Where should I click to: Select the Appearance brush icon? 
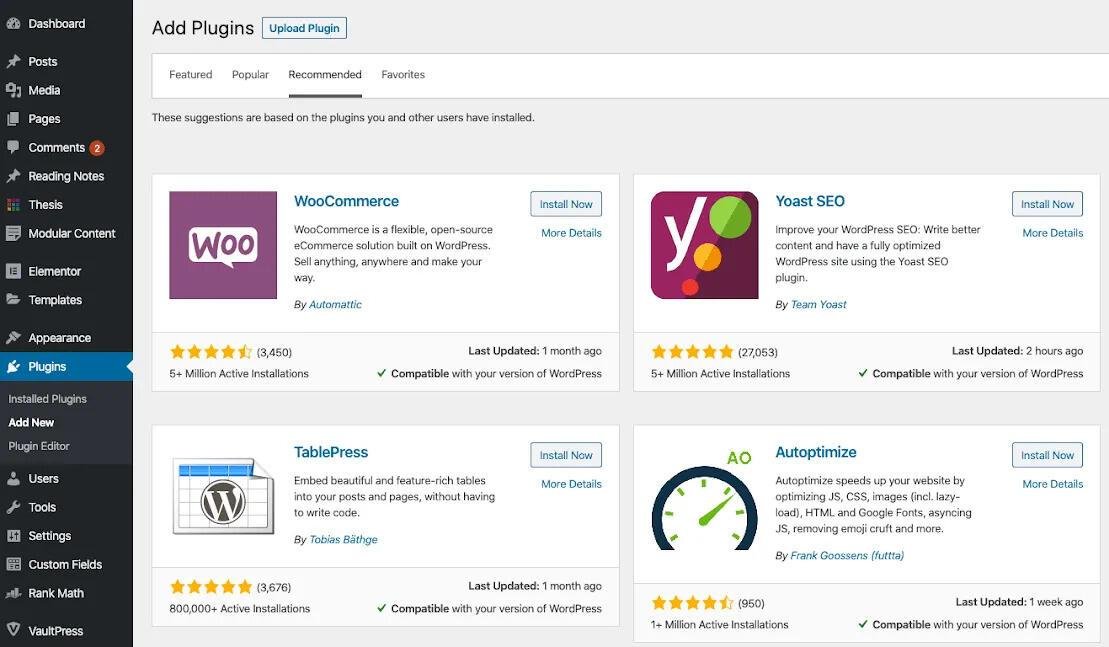(13, 336)
